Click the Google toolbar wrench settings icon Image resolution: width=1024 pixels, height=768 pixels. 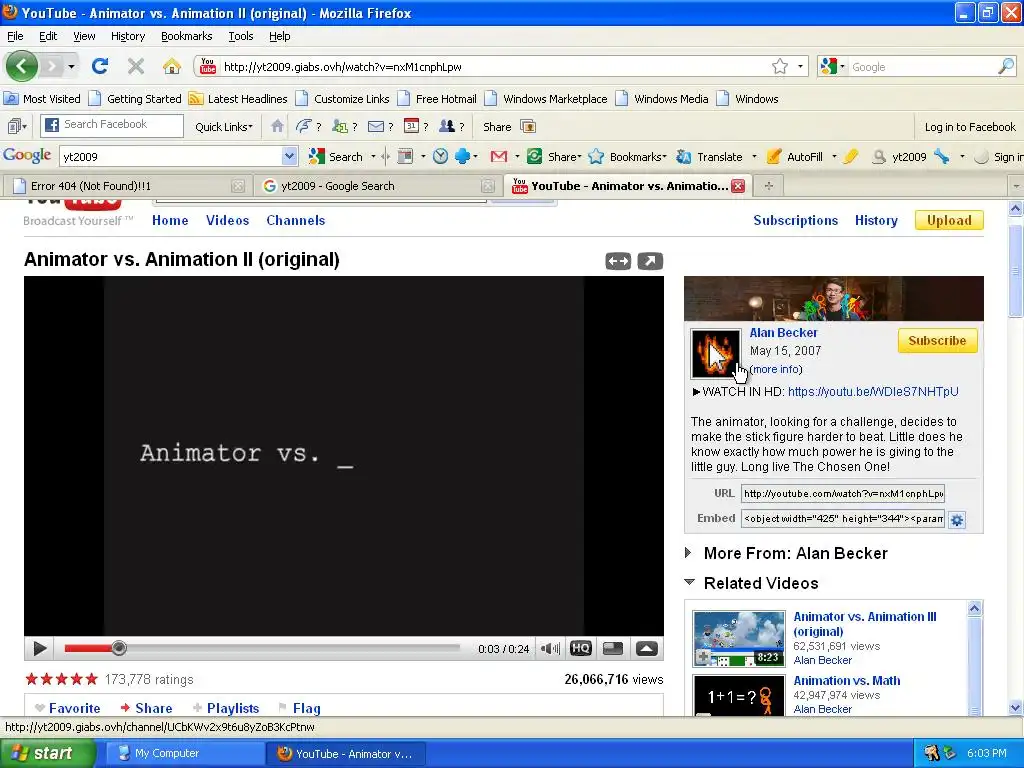[941, 156]
